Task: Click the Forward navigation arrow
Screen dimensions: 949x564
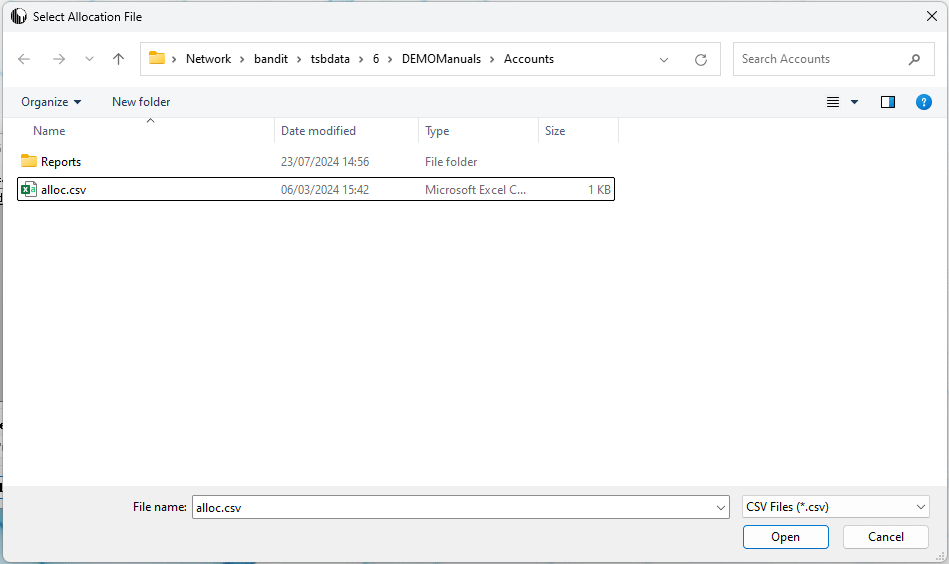Action: [x=58, y=59]
